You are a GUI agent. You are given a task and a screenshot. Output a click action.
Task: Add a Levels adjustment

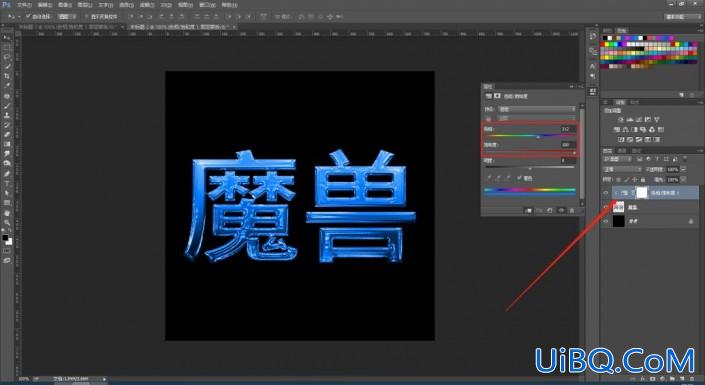(630, 120)
